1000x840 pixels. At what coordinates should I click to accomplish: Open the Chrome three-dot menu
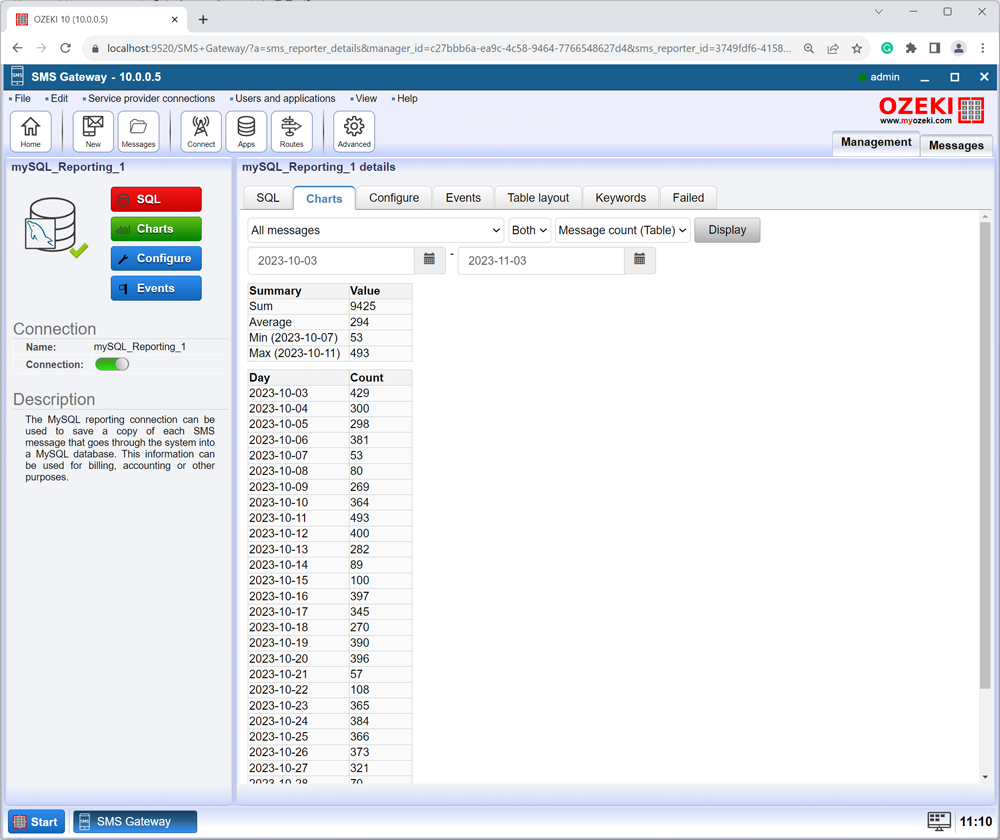click(x=983, y=48)
